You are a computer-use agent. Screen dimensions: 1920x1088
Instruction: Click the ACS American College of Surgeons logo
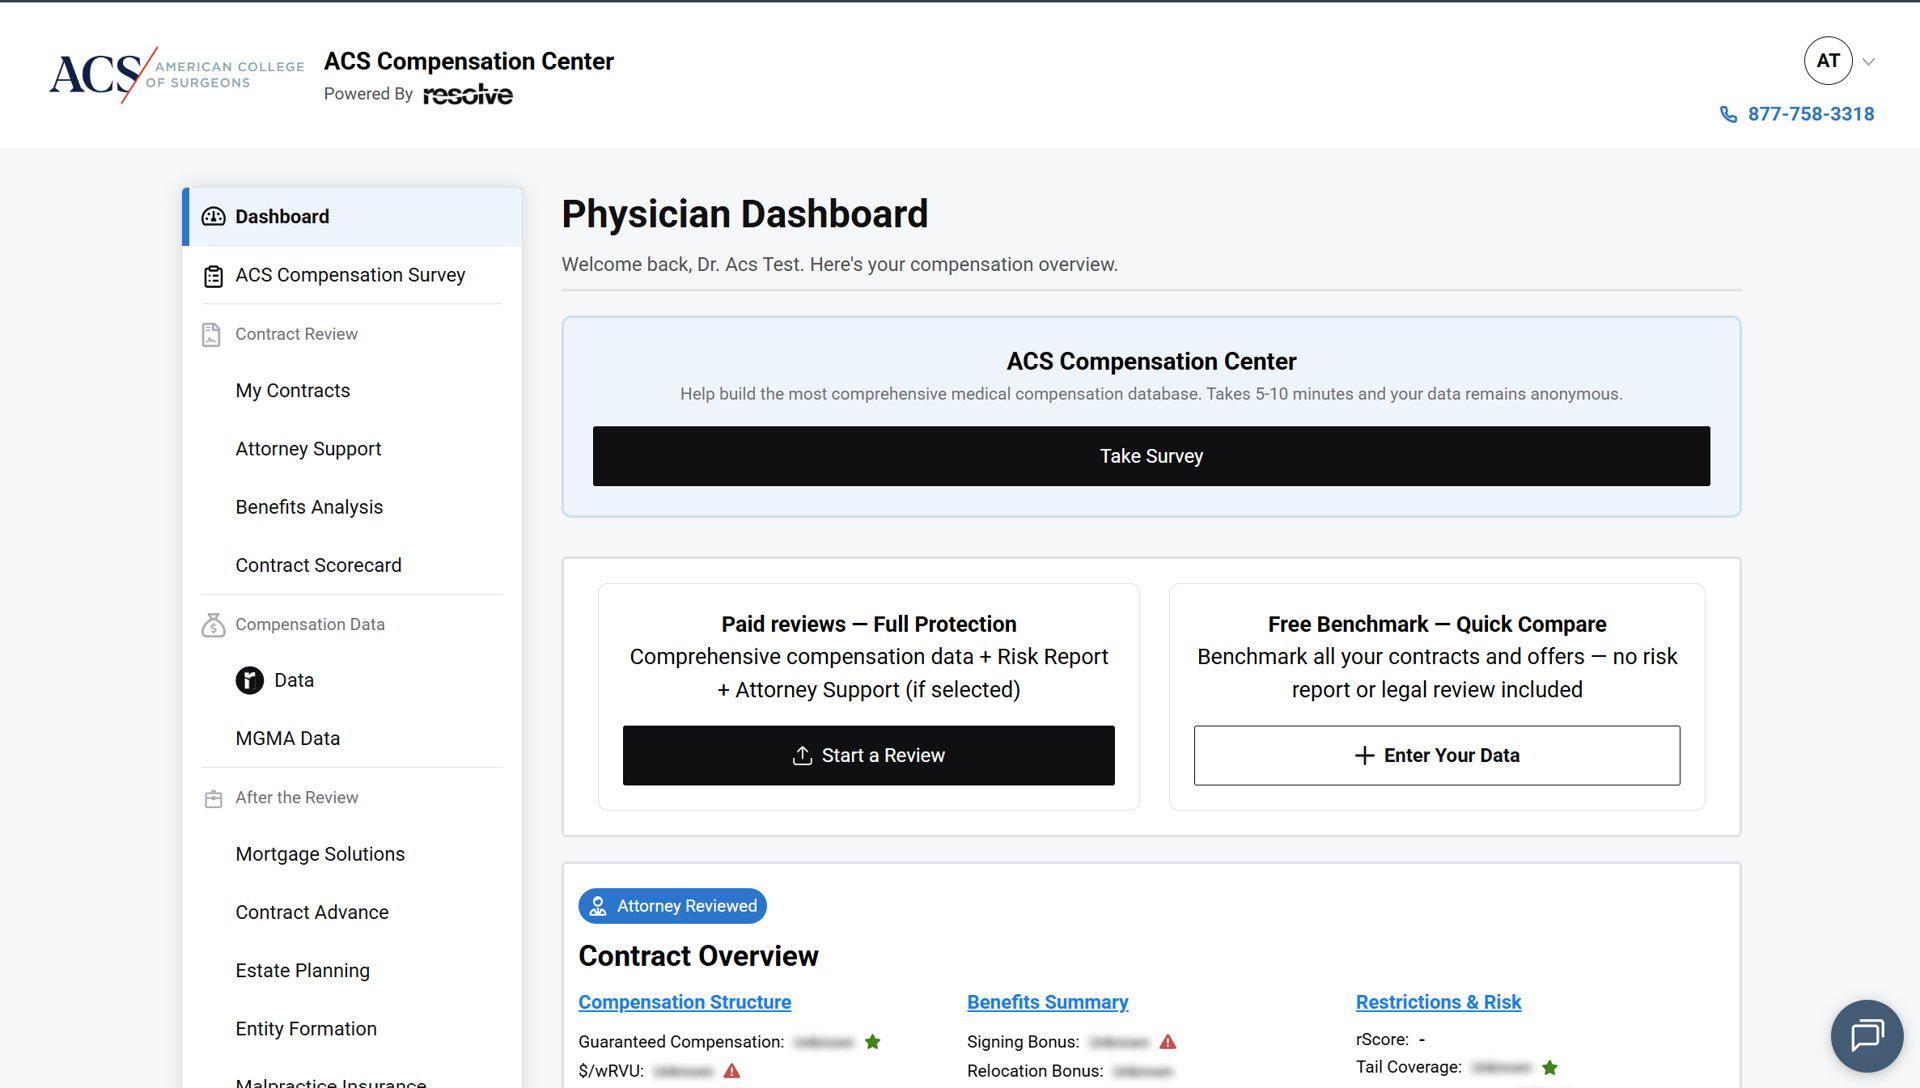click(x=177, y=74)
